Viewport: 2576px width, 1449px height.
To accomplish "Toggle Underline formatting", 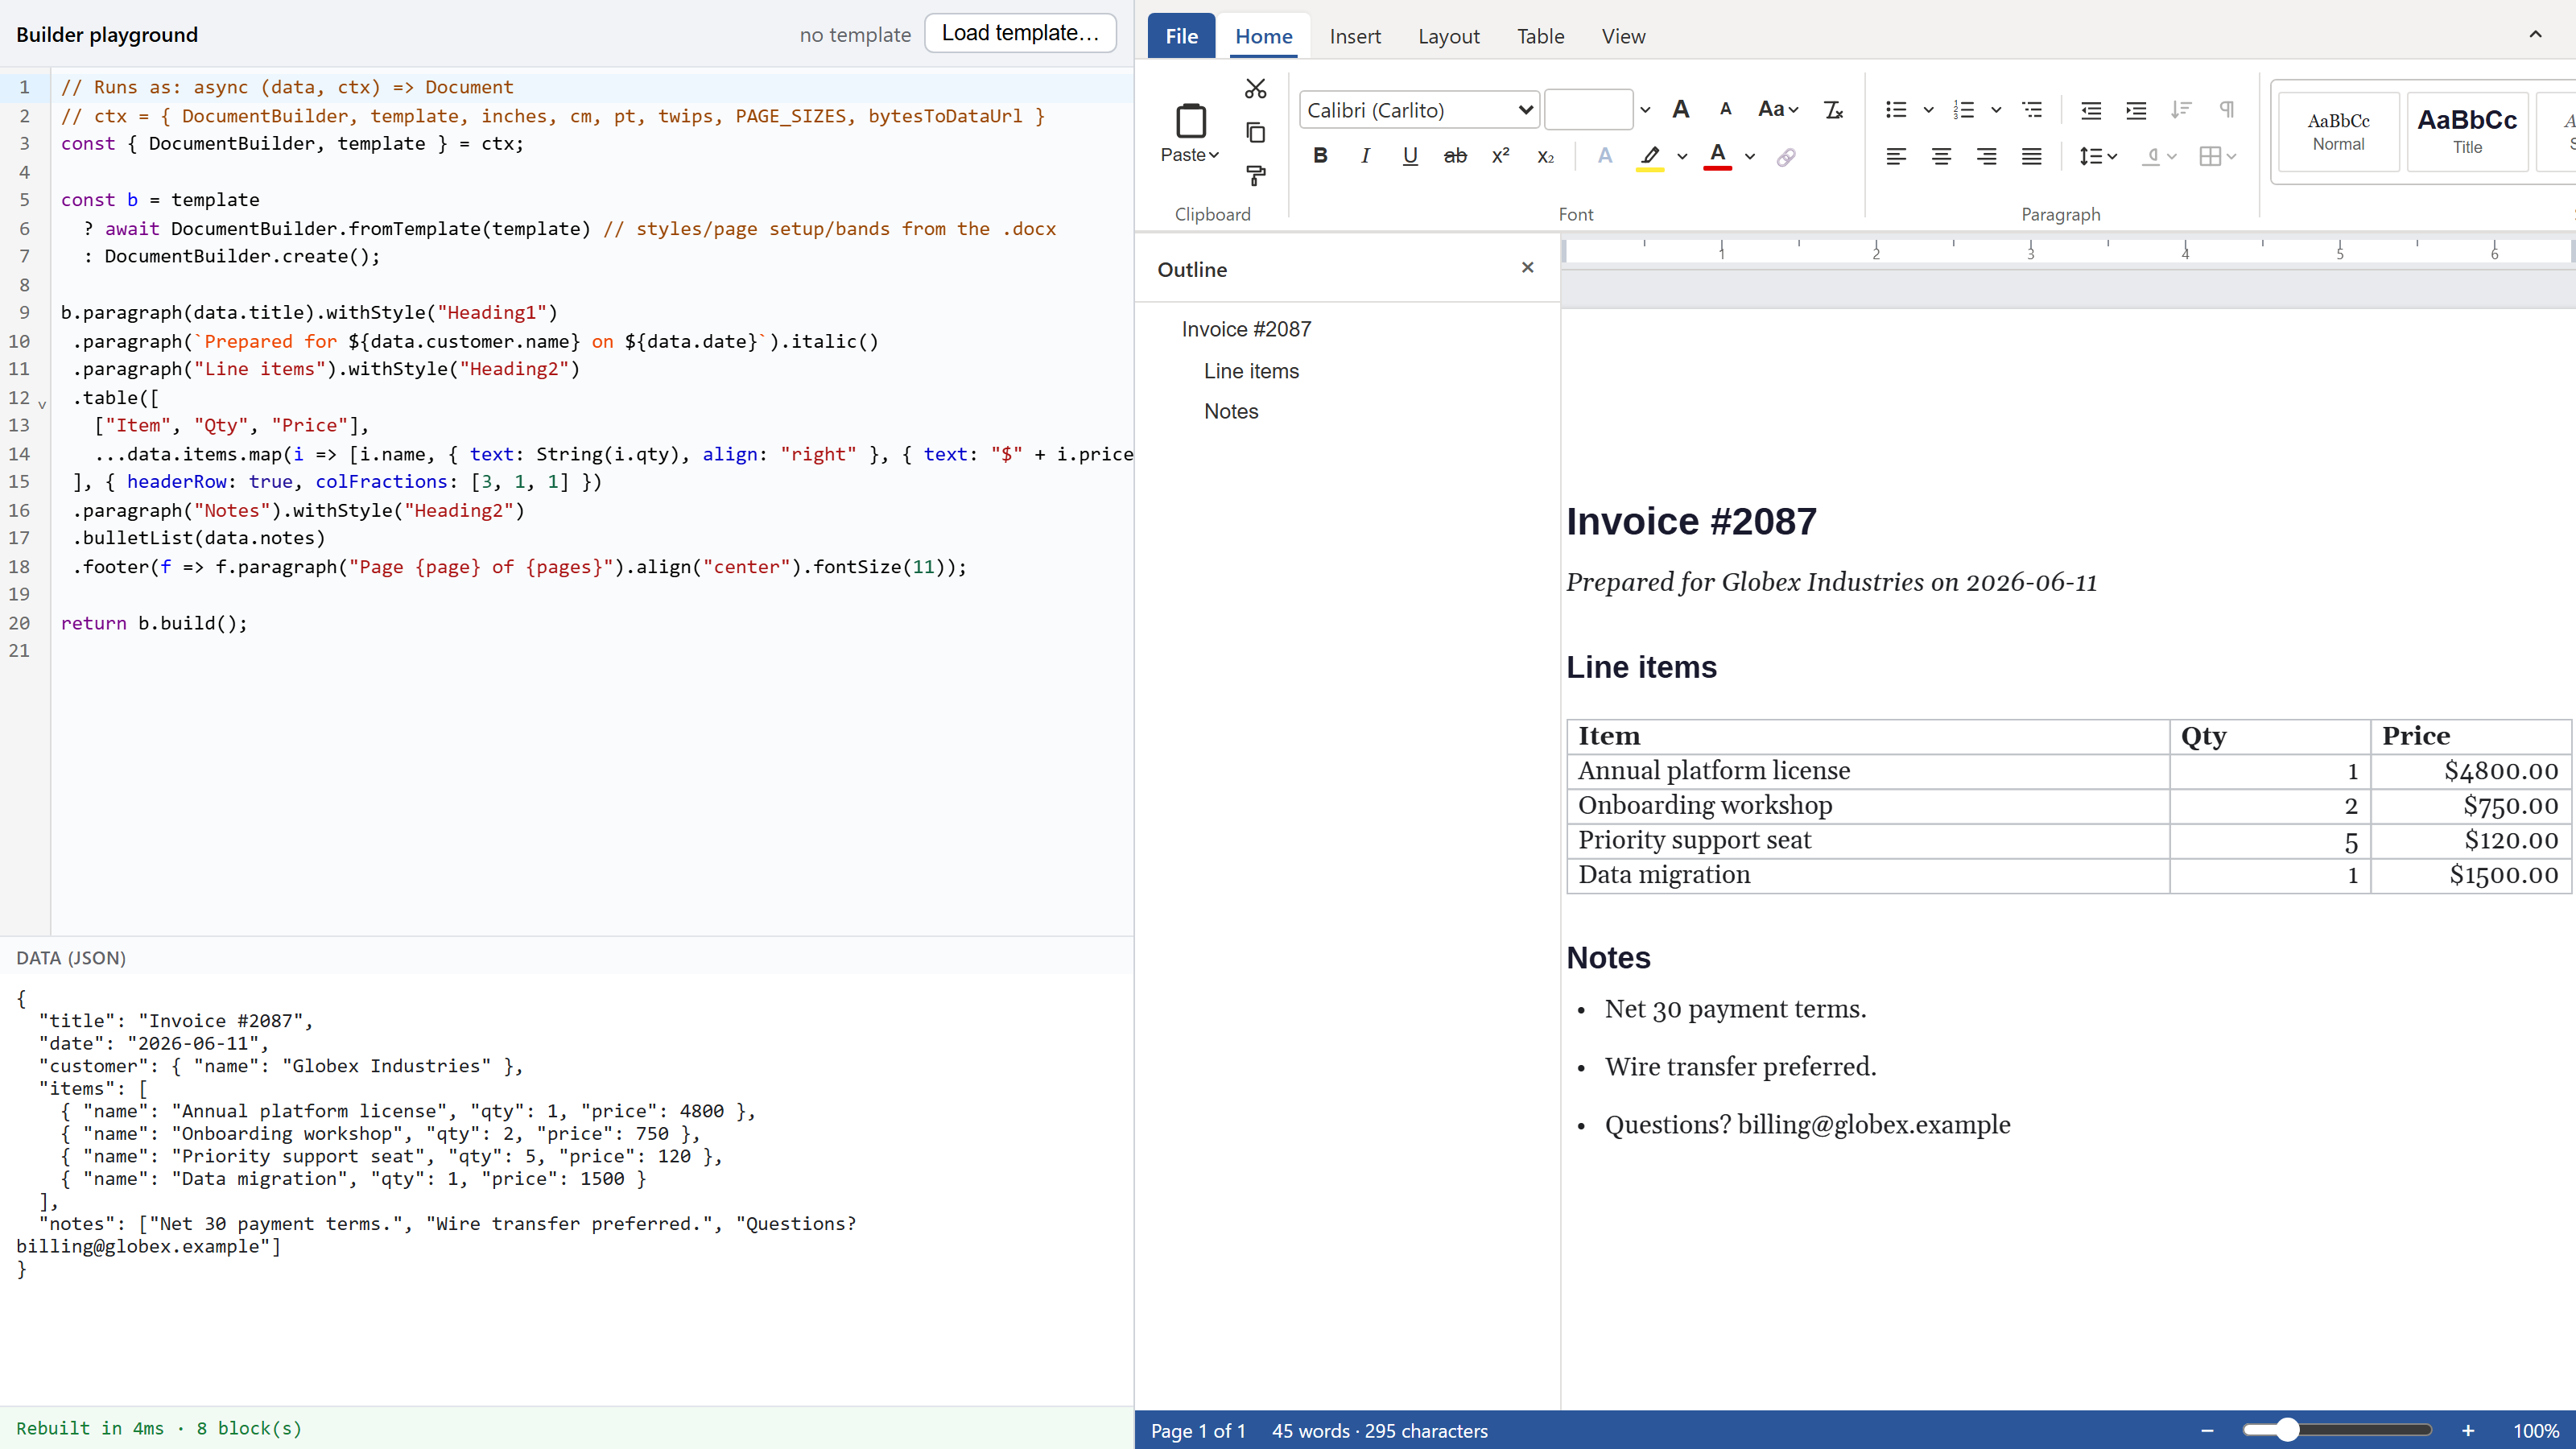I will click(1410, 156).
